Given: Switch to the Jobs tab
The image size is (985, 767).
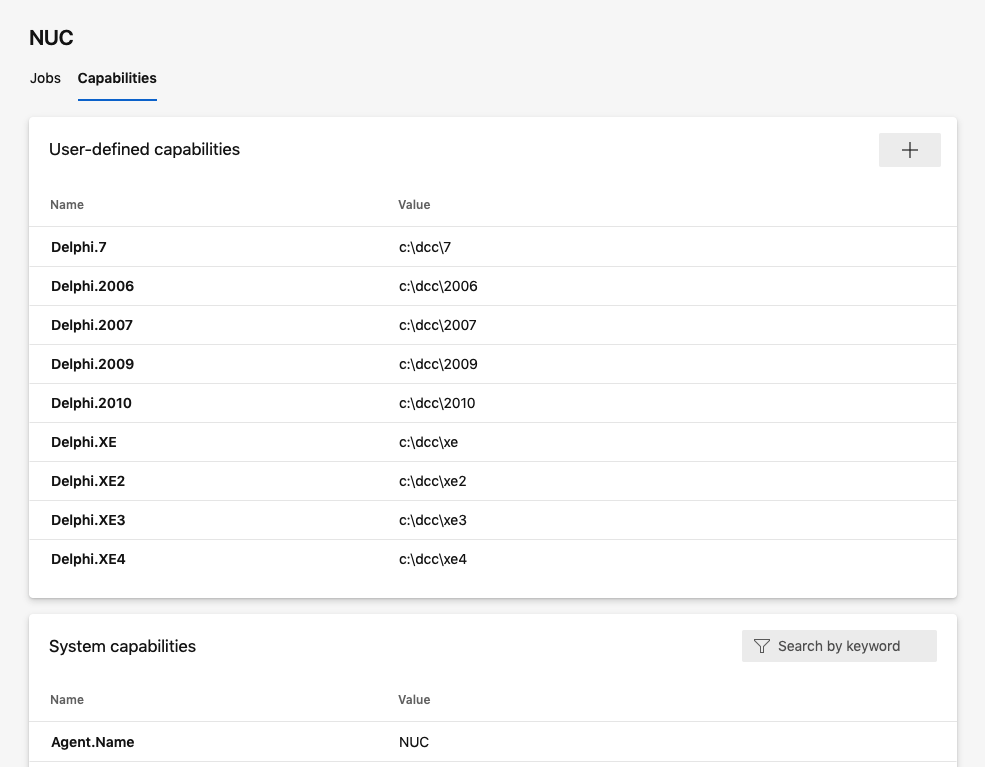Looking at the screenshot, I should click(x=45, y=79).
